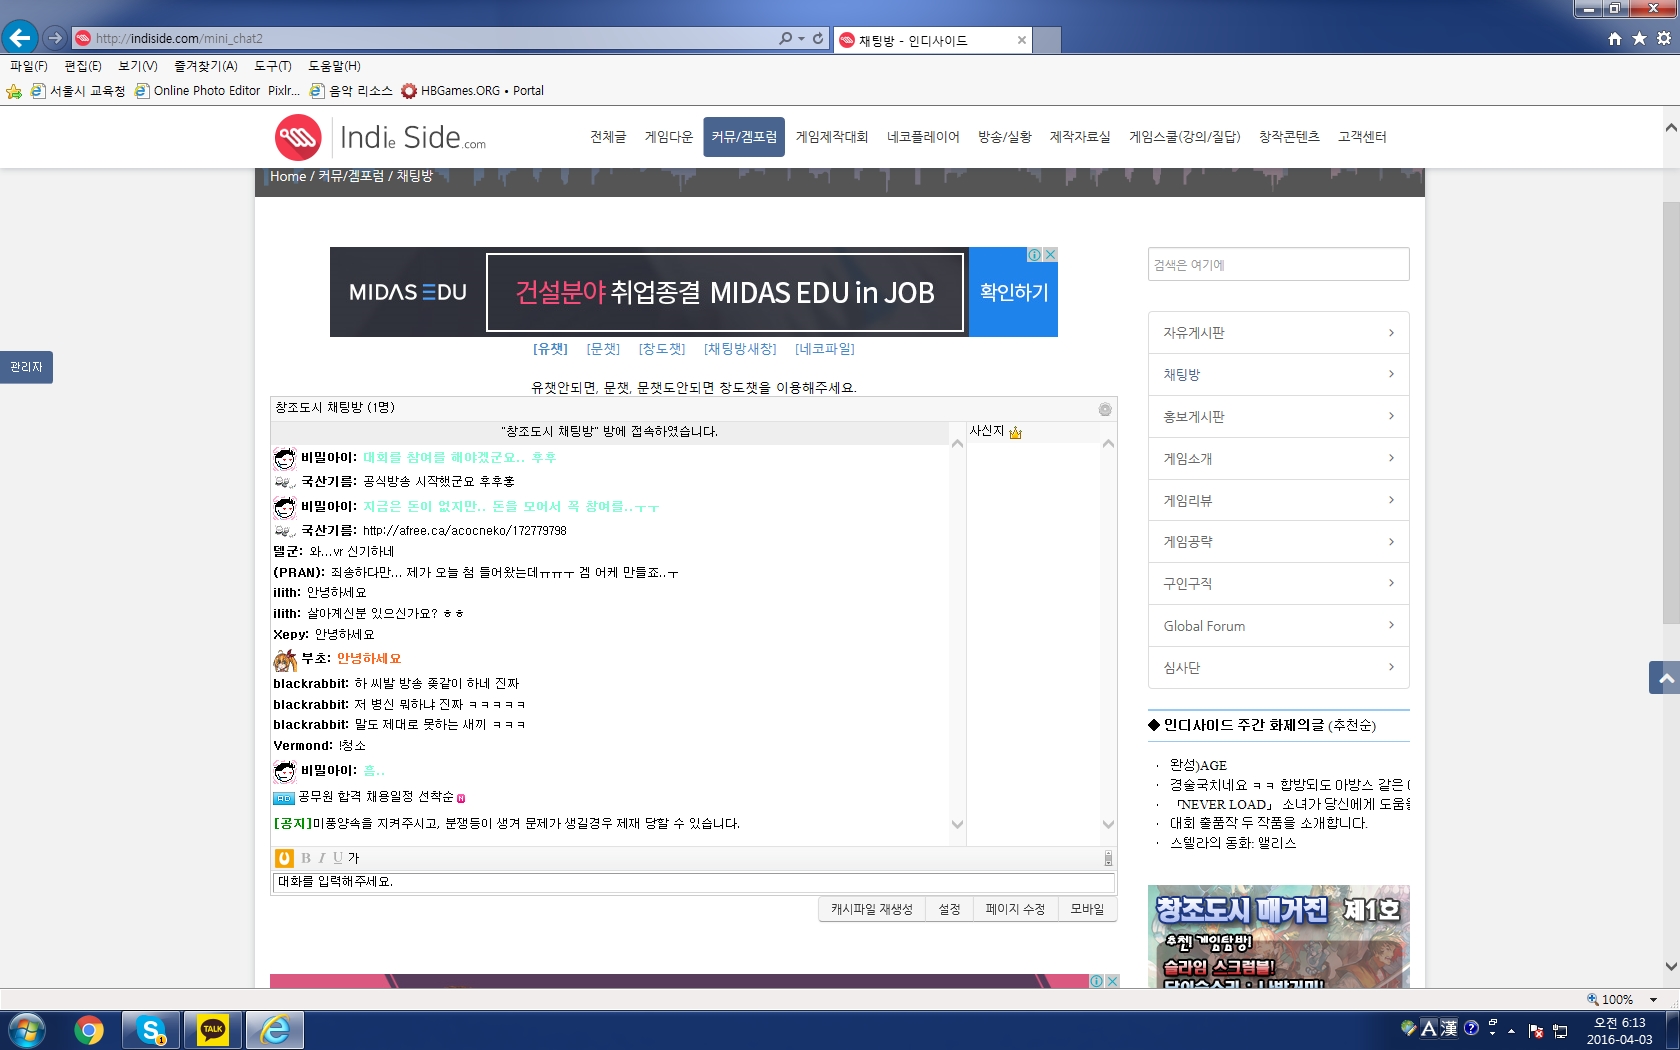The height and width of the screenshot is (1050, 1680).
Task: Open the zoom level 100% dropdown
Action: pyautogui.click(x=1654, y=1000)
